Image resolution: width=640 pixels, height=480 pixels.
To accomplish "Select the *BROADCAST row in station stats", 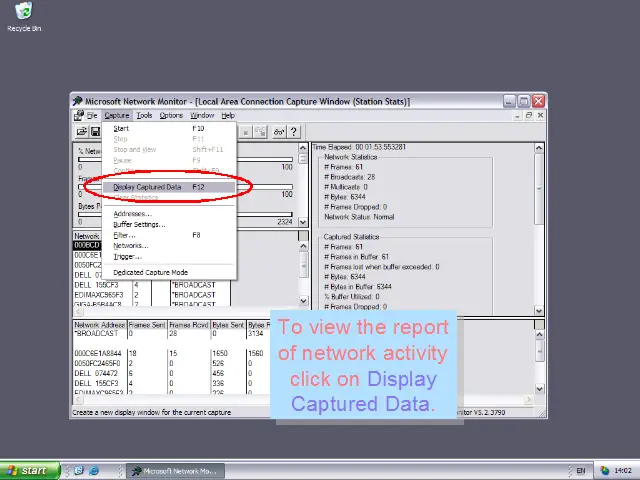I will (171, 333).
